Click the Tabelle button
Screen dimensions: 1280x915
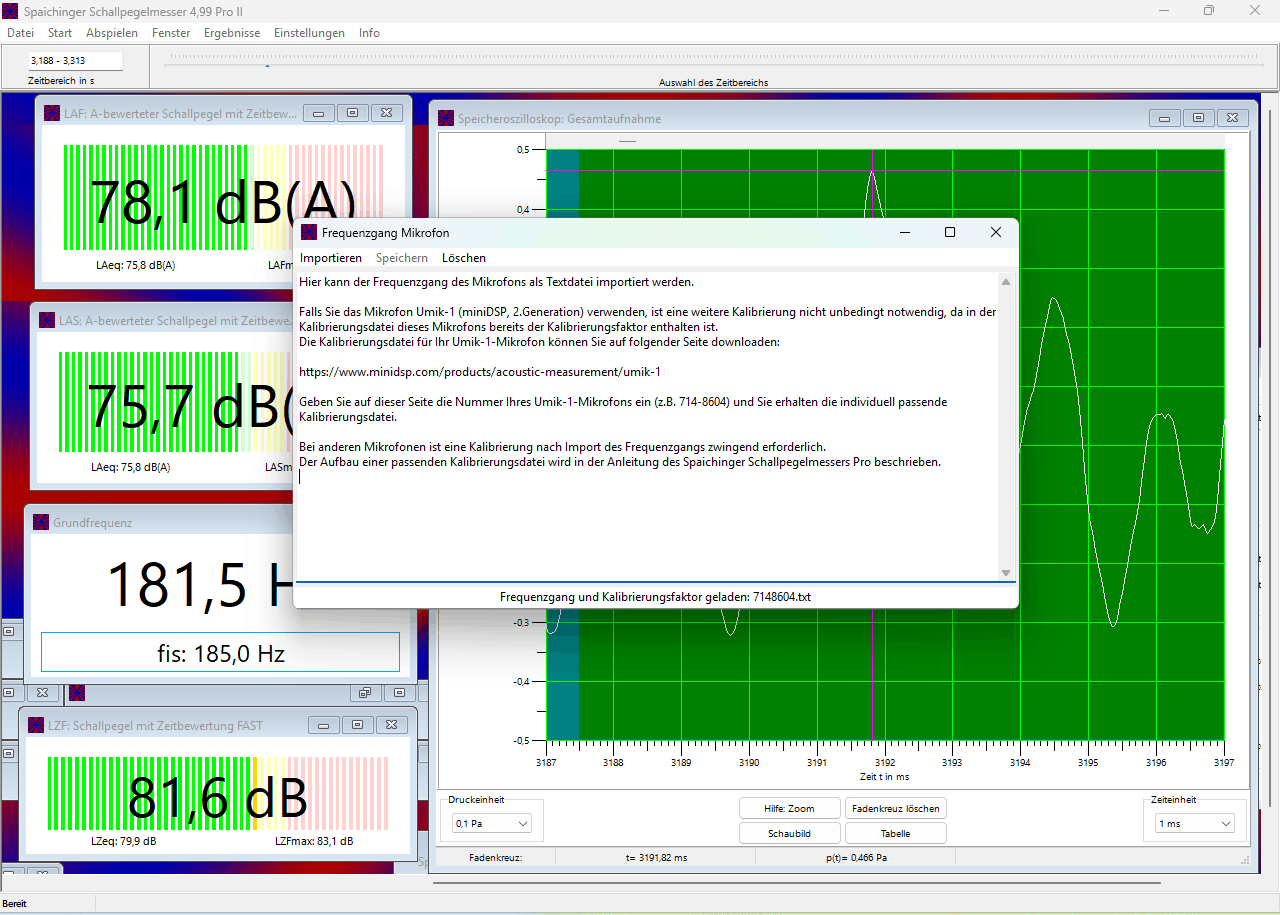point(895,833)
